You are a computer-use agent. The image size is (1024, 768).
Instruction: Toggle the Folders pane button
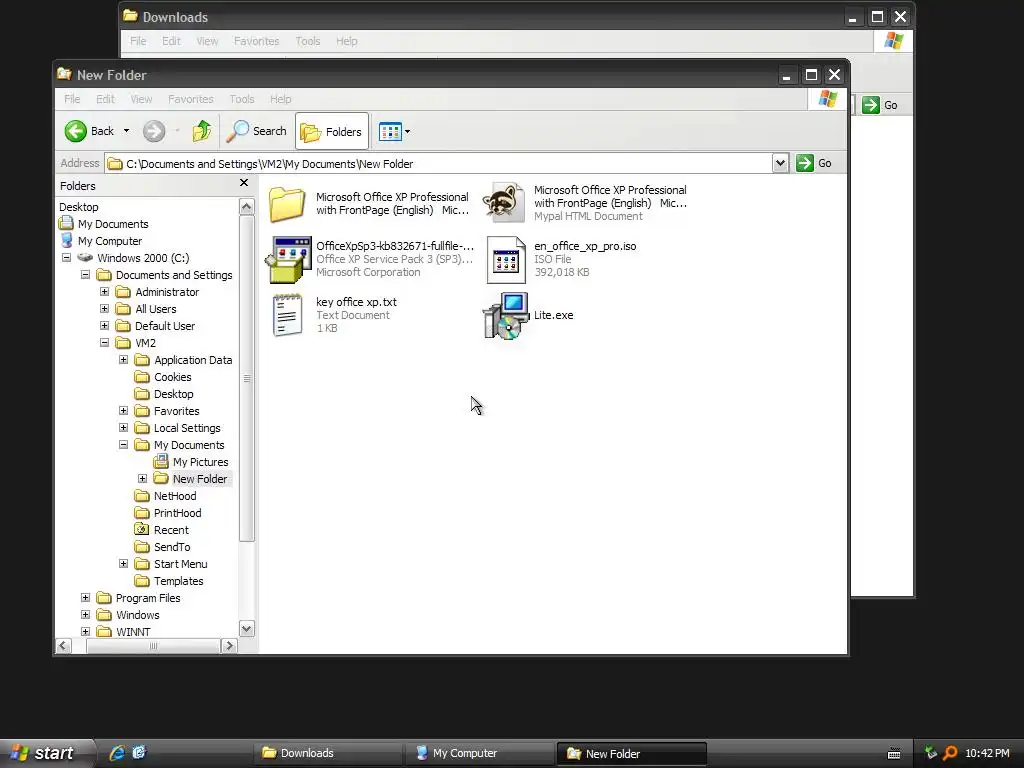tap(332, 131)
